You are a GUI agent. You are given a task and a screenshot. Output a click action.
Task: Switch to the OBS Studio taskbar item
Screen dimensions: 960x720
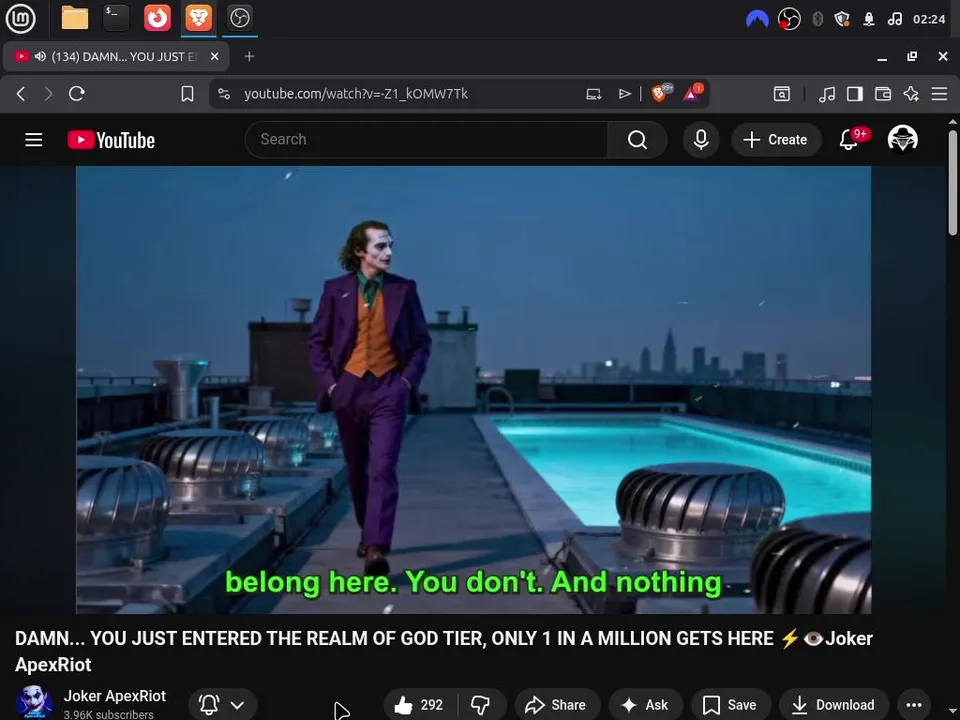tap(239, 18)
